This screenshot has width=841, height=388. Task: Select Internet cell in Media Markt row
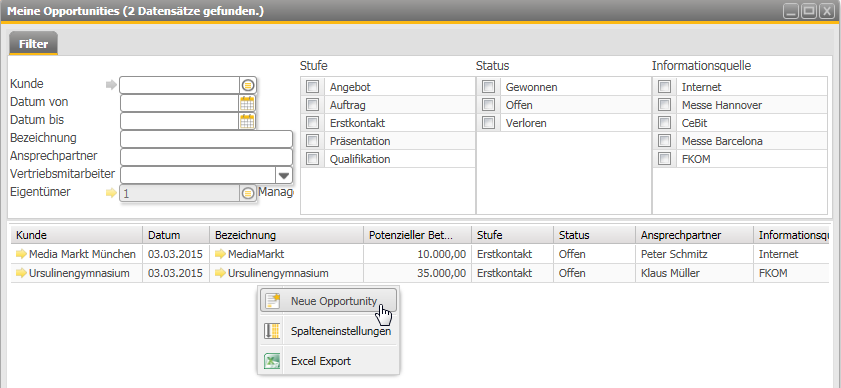(791, 254)
